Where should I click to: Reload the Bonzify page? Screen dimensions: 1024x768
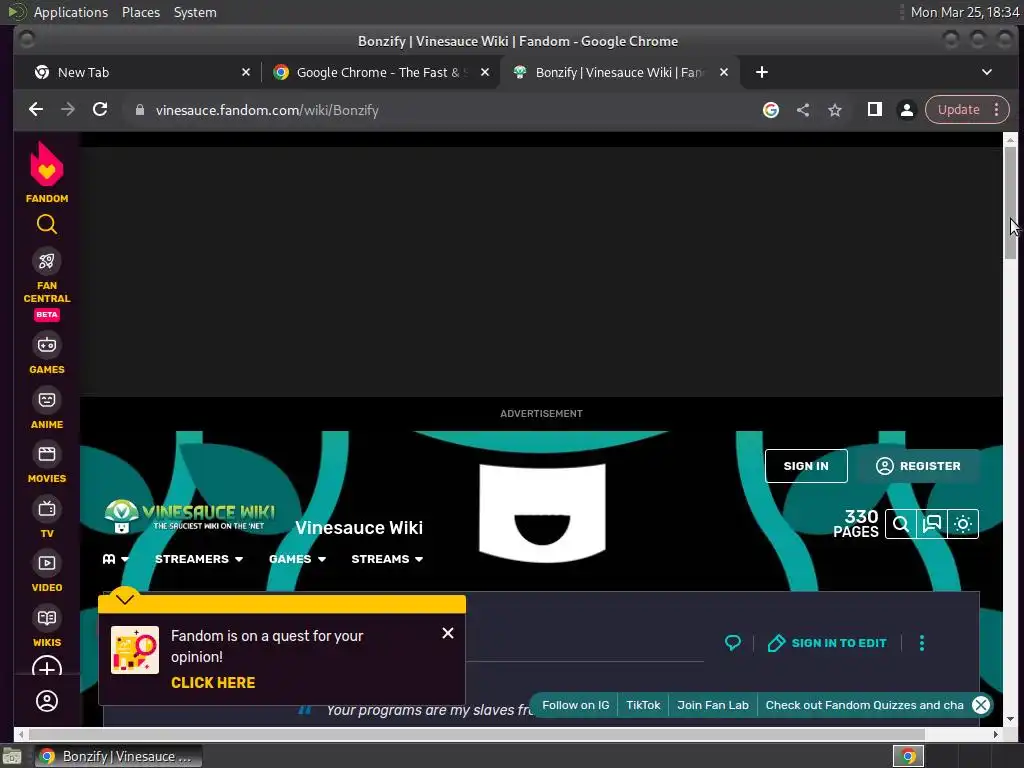100,110
